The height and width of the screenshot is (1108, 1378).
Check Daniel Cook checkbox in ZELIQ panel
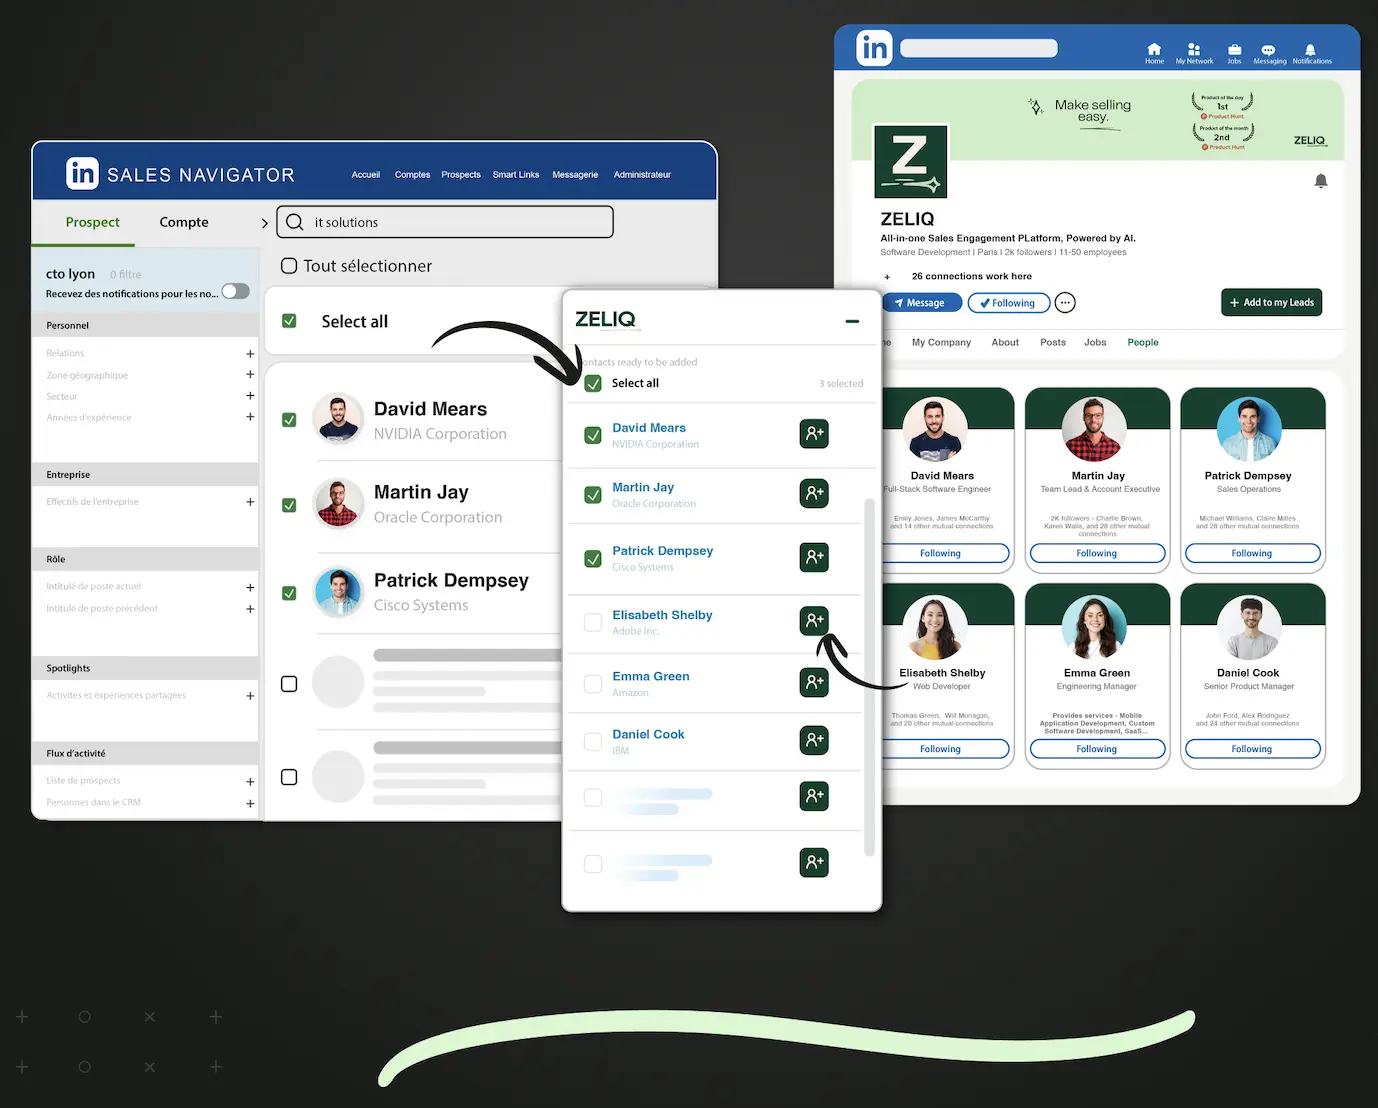pyautogui.click(x=593, y=741)
